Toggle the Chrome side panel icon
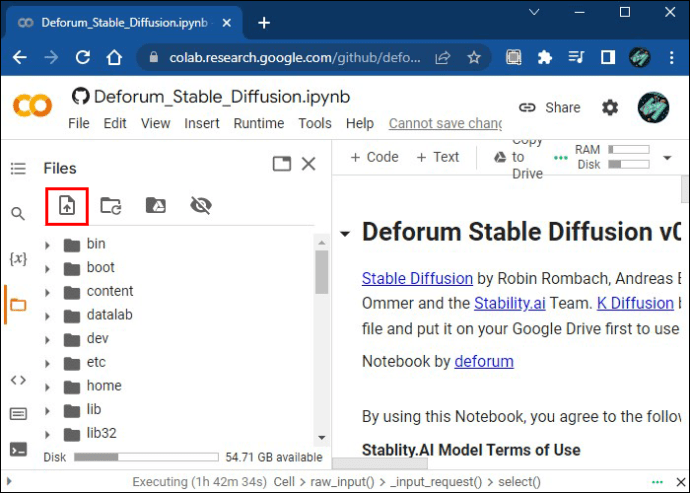This screenshot has width=690, height=493. pyautogui.click(x=608, y=57)
